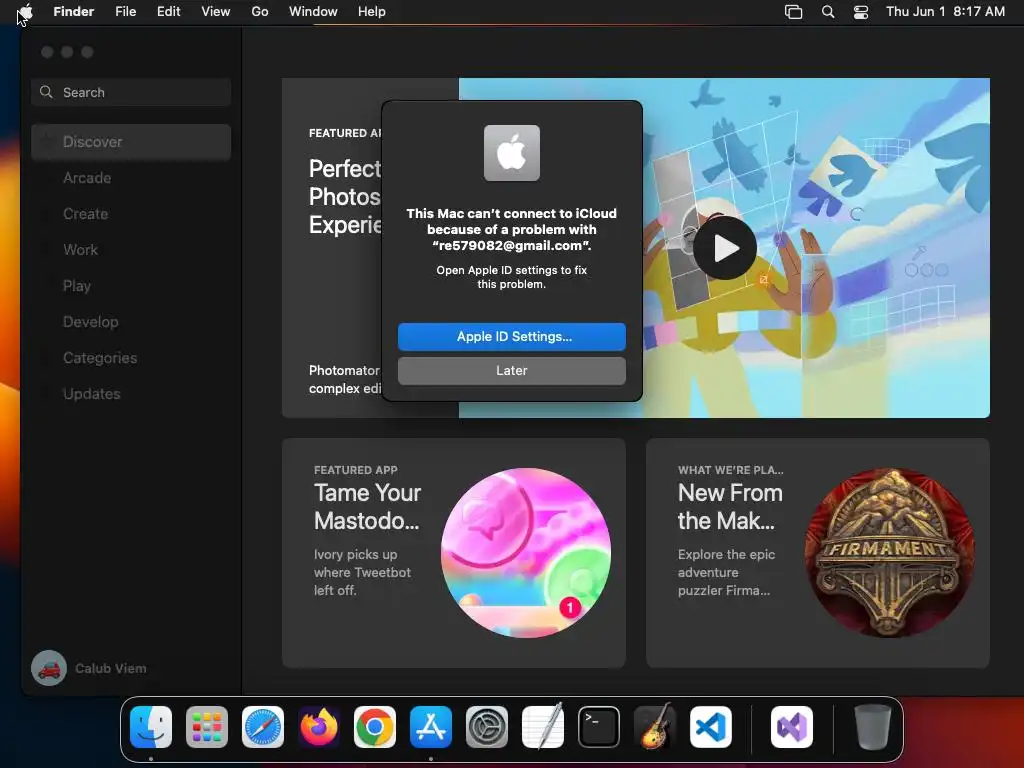Launch Safari from the Dock
Viewport: 1024px width, 768px height.
tap(263, 727)
